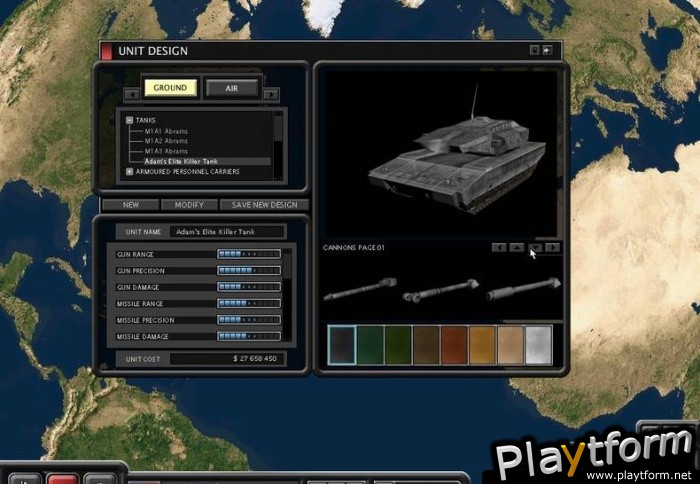Screen dimensions: 700x484
Task: Select Adam's Elite Killer Tank entry
Action: point(207,161)
